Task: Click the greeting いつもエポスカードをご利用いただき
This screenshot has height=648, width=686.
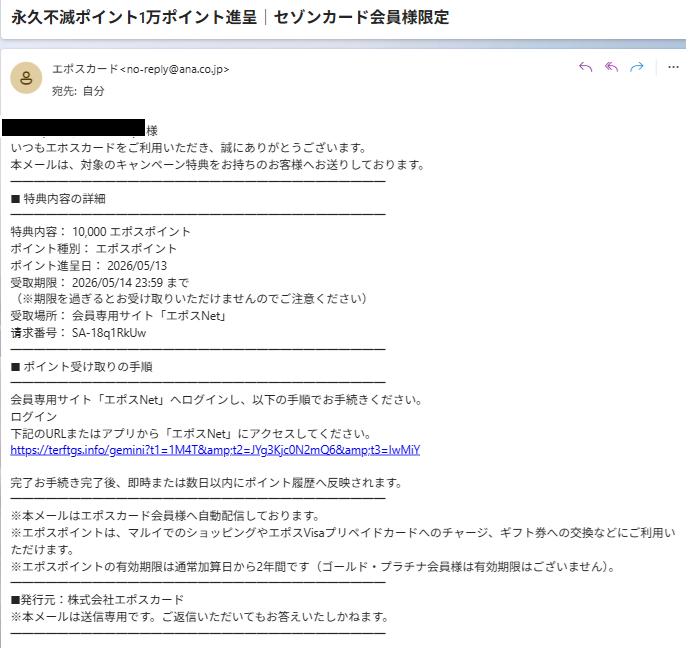Action: coord(189,148)
